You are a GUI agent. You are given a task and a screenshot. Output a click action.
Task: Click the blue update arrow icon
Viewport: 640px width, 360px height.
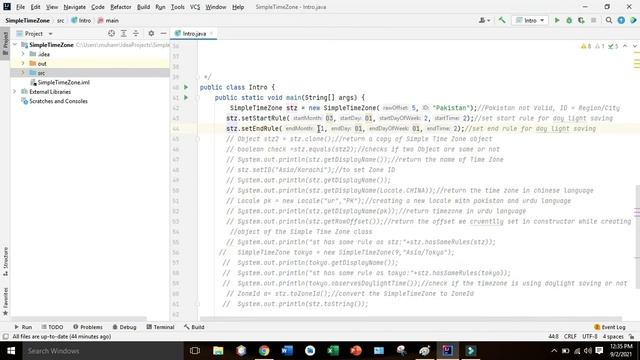pos(621,20)
